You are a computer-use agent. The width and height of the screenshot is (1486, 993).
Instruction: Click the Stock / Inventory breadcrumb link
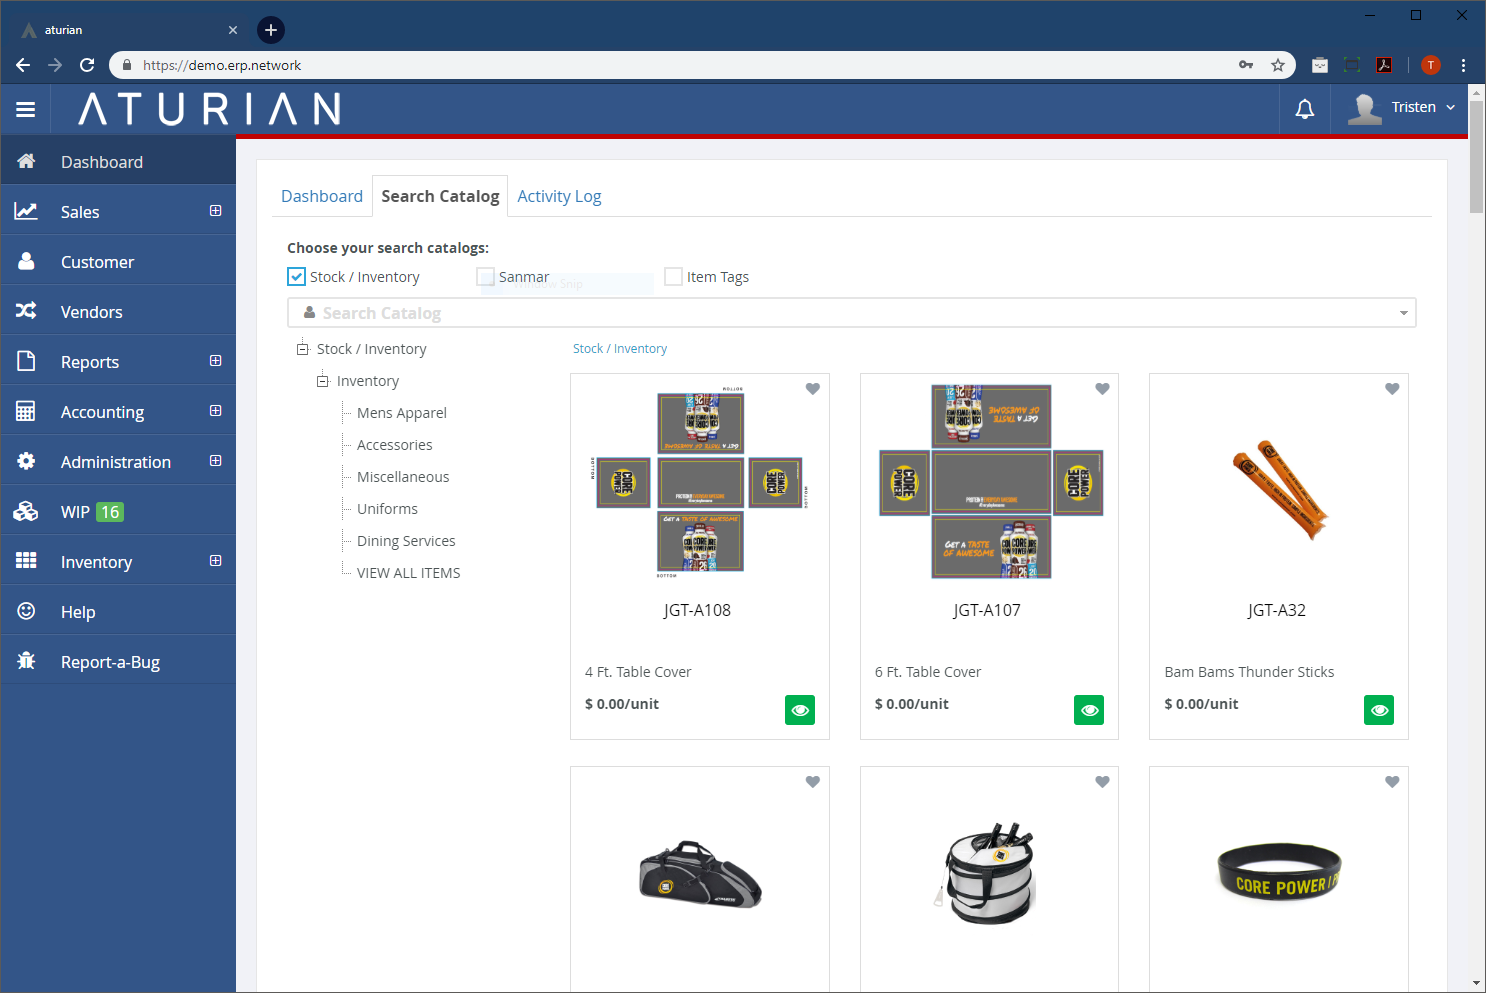(619, 349)
